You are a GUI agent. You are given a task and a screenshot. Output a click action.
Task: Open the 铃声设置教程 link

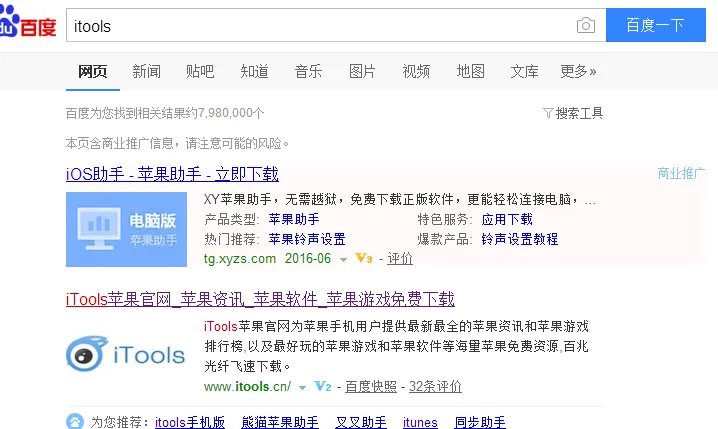(520, 239)
